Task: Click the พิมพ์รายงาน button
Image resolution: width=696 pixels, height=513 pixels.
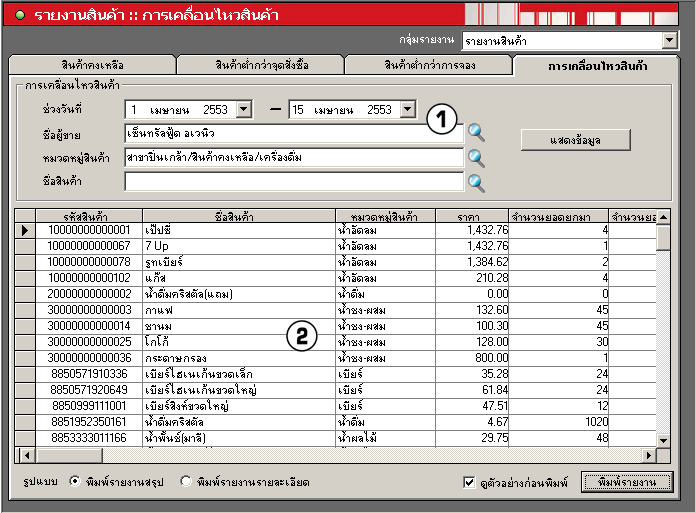Action: pos(627,483)
